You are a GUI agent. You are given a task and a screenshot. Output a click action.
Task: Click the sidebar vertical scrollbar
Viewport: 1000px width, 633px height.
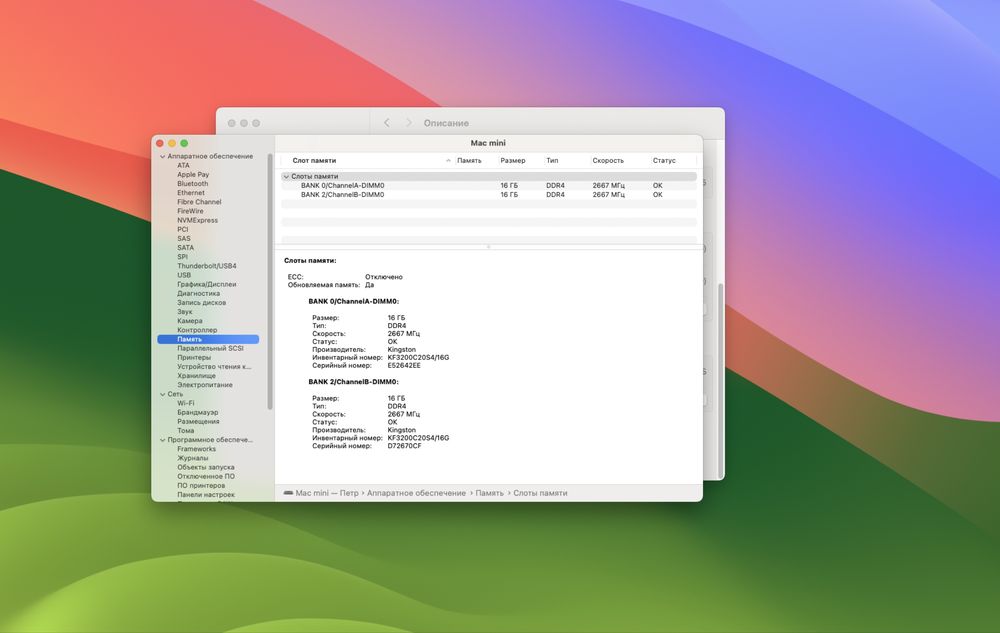point(270,282)
